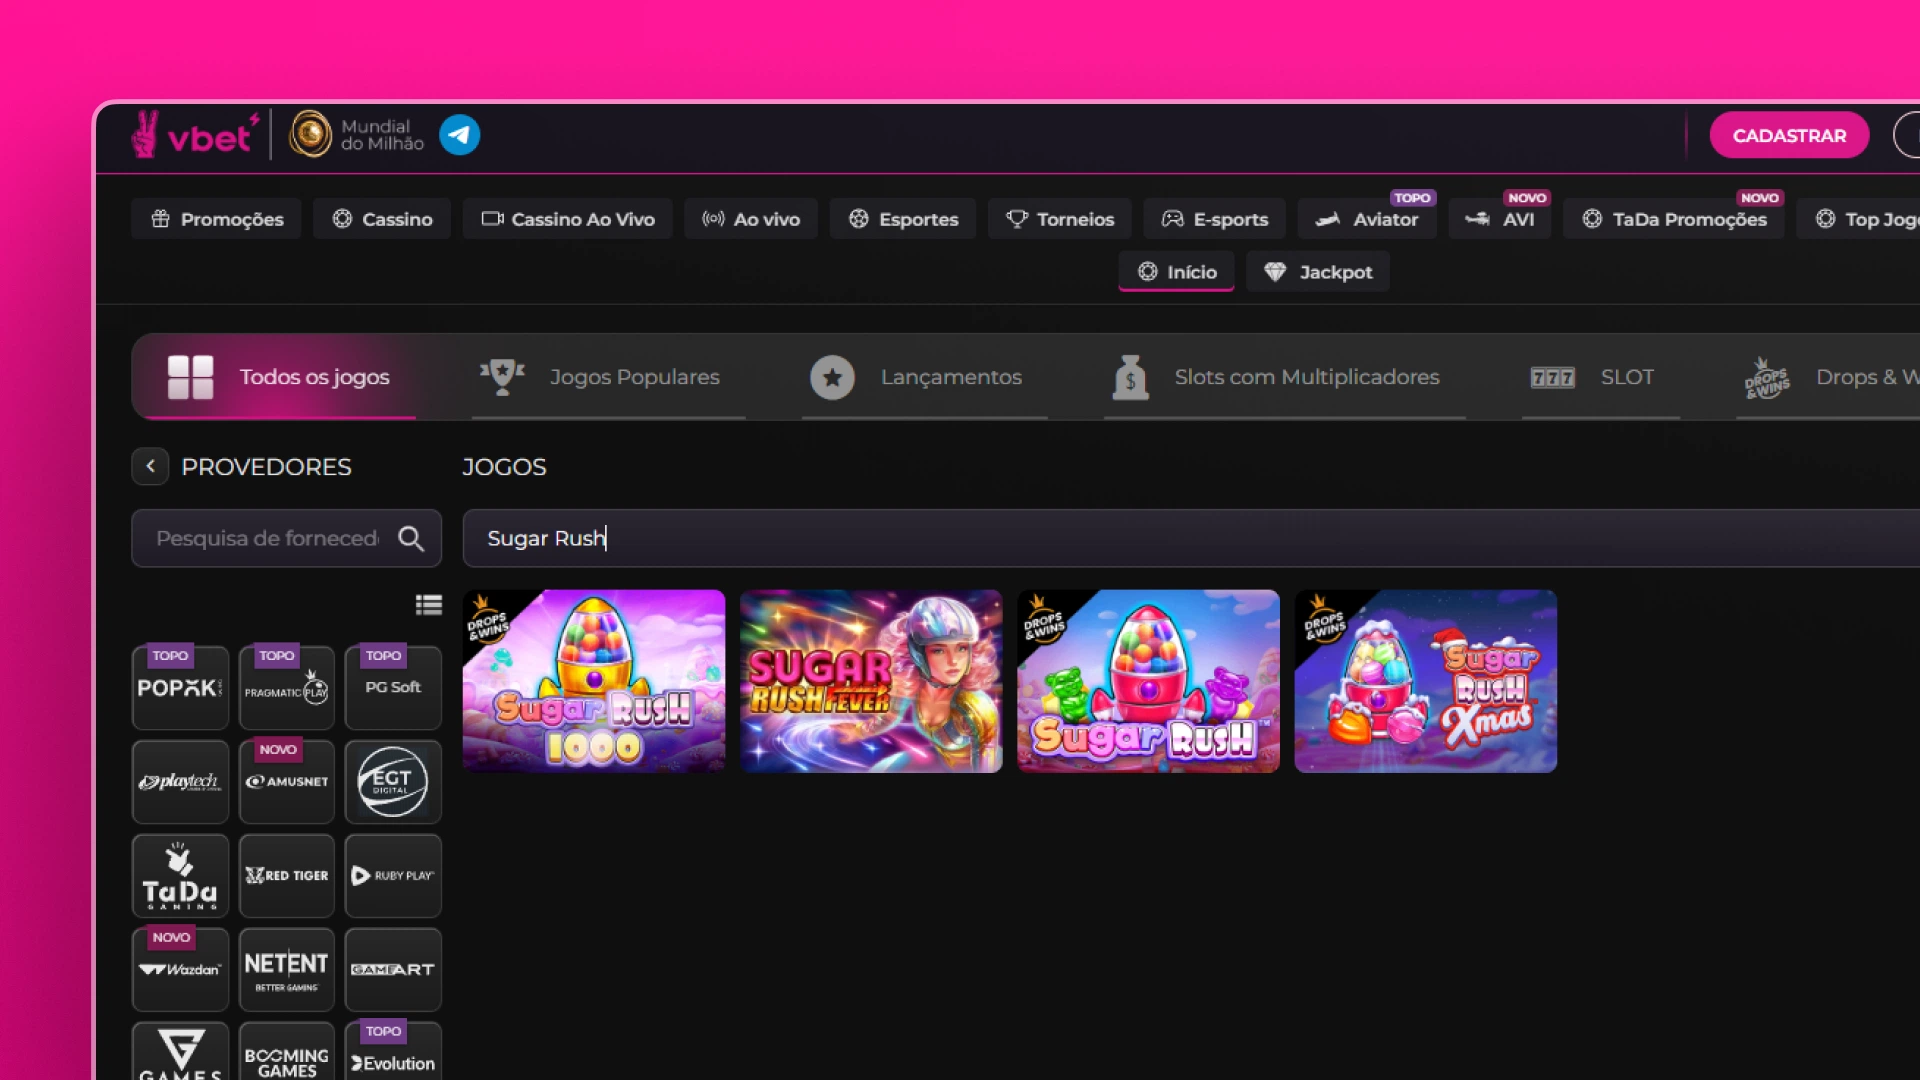This screenshot has width=1920, height=1080.
Task: Select the Início sub-tab
Action: coord(1177,271)
